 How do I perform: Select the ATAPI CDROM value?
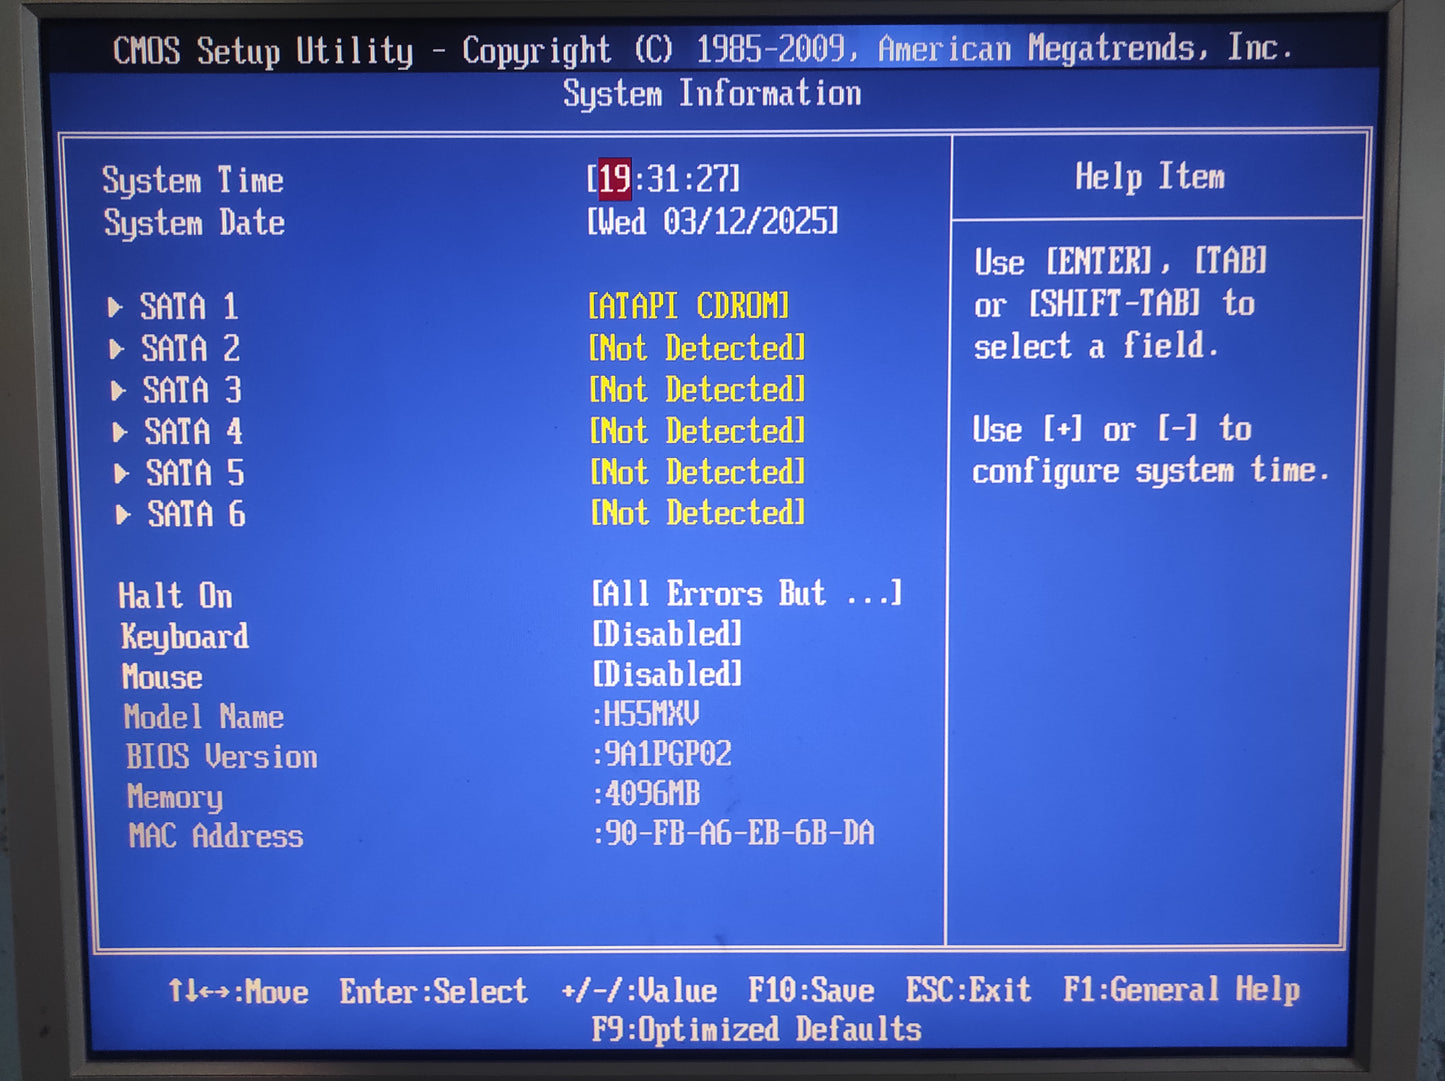(x=688, y=305)
